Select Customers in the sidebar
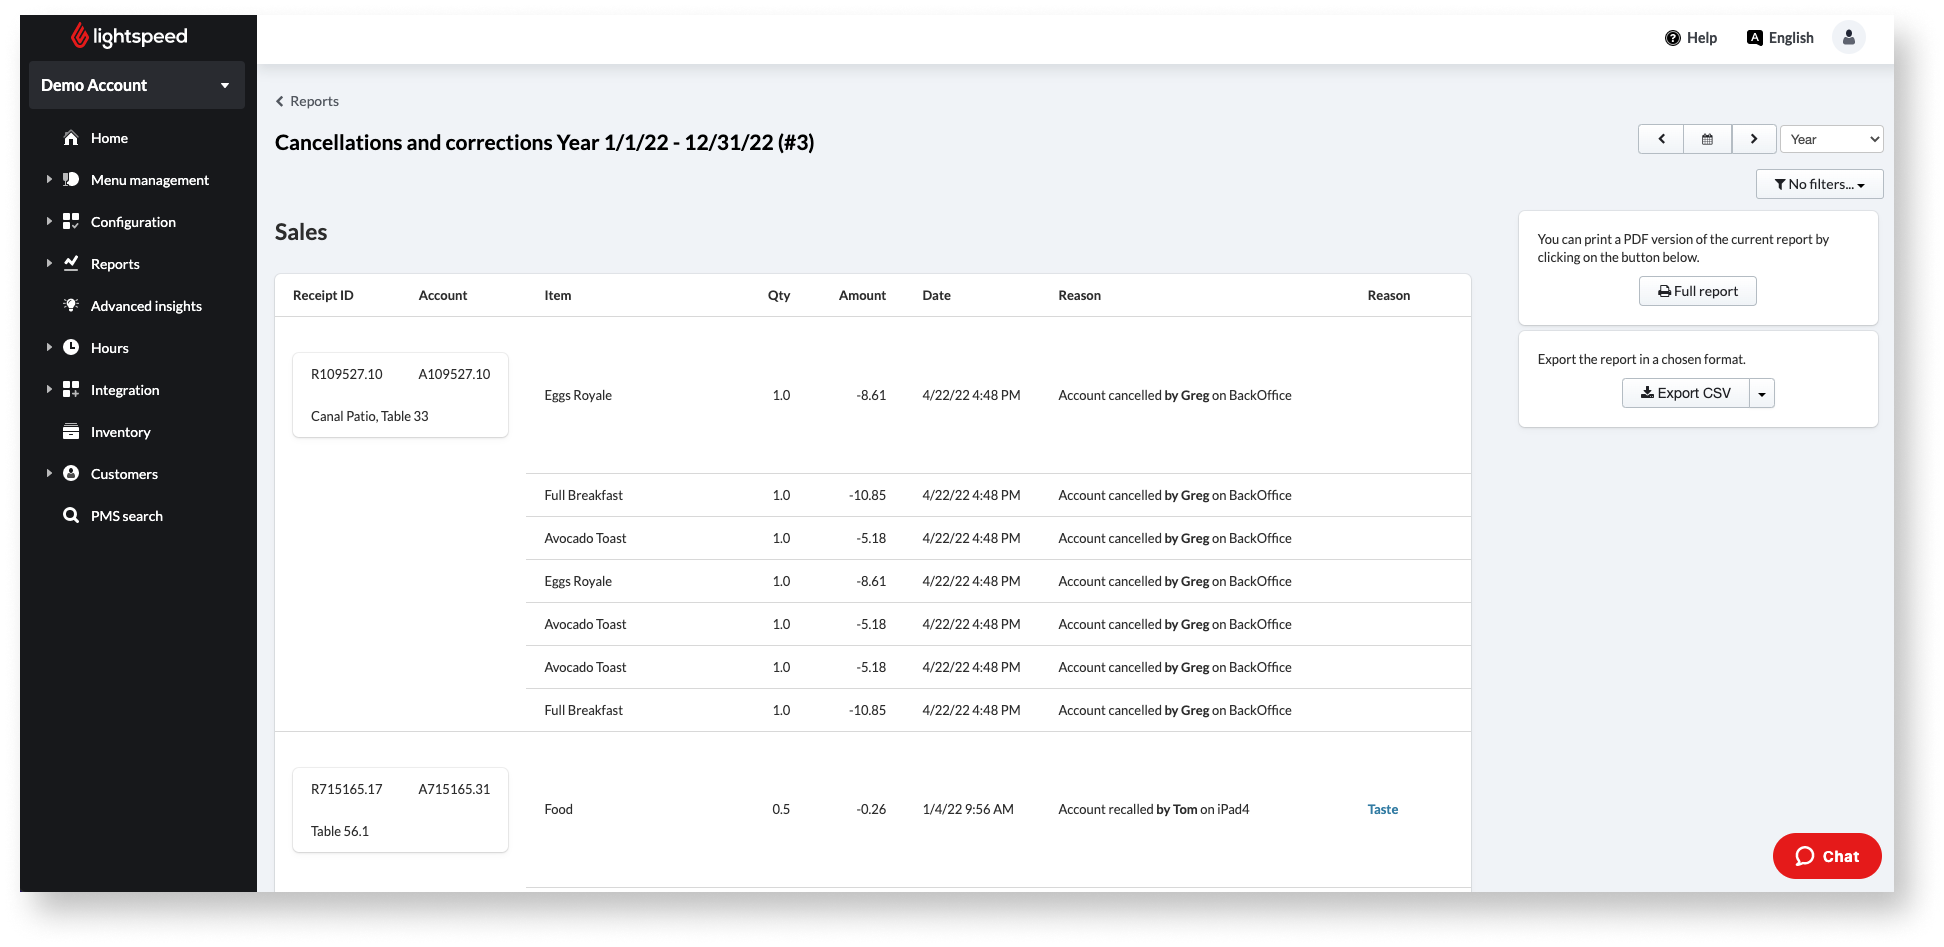The width and height of the screenshot is (1944, 947). [x=124, y=474]
